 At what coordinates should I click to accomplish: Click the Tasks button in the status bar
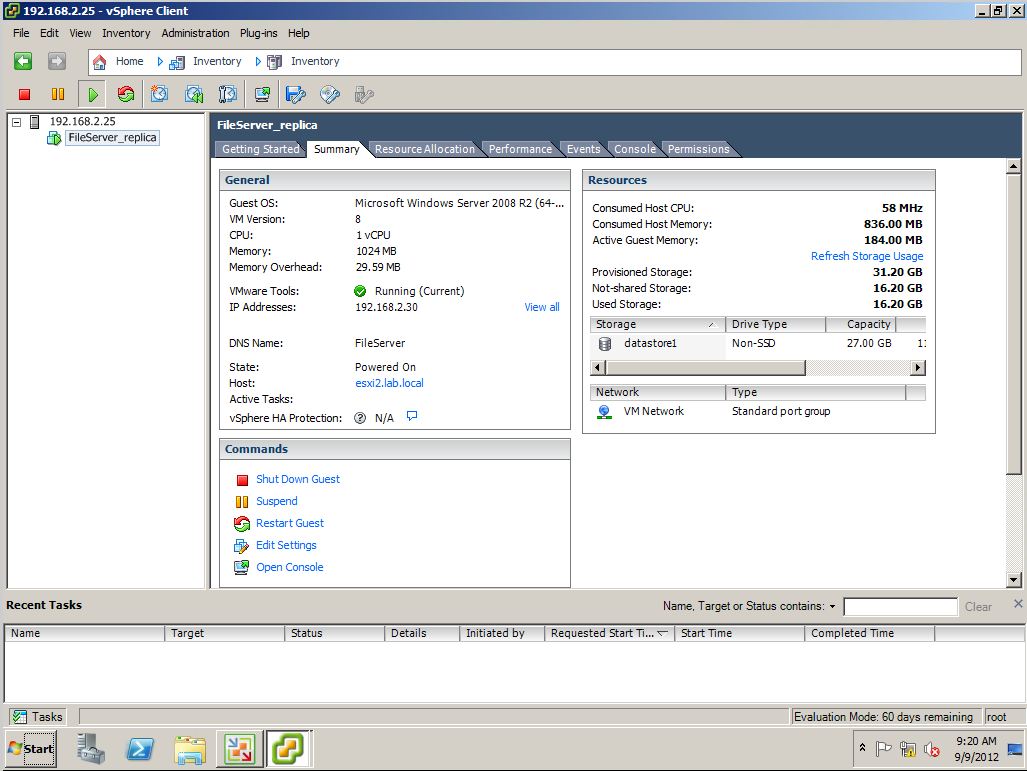click(38, 717)
